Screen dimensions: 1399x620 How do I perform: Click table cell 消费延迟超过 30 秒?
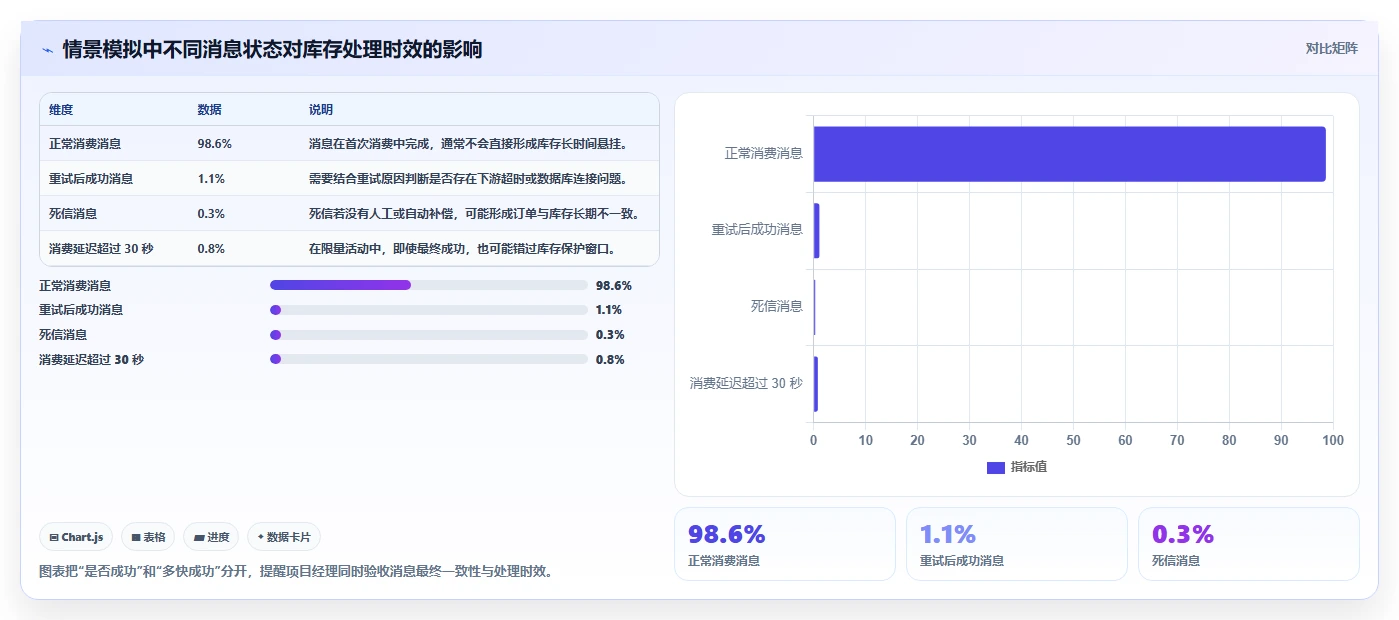[101, 249]
